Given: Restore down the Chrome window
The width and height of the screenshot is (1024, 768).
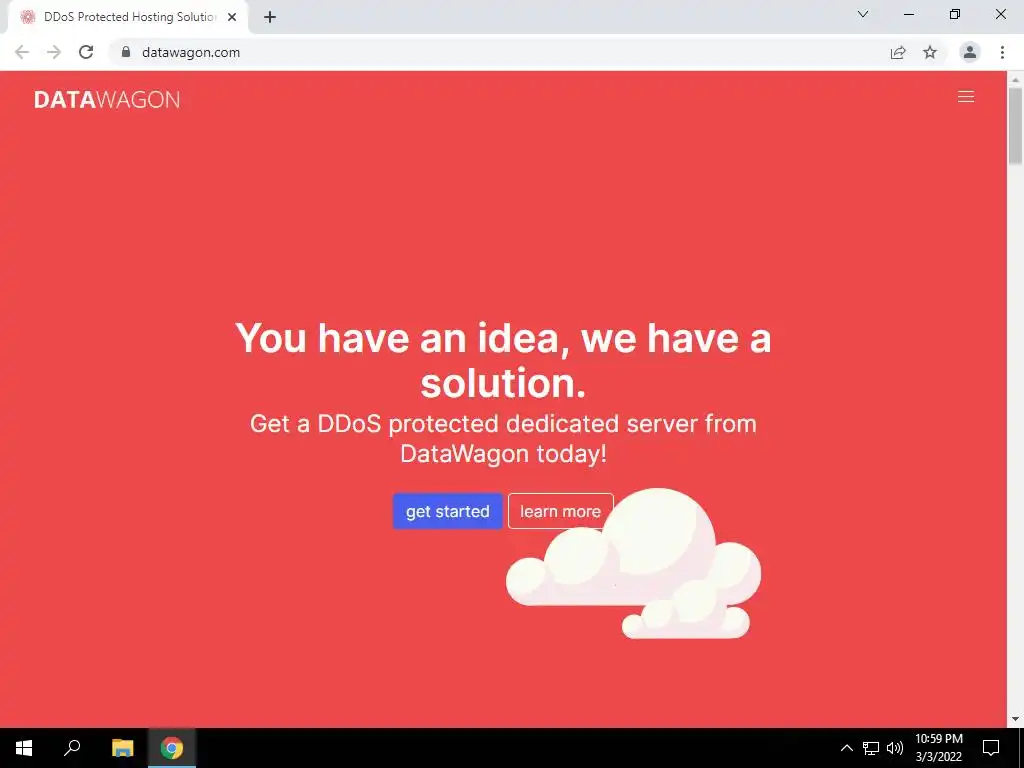Looking at the screenshot, I should (955, 14).
